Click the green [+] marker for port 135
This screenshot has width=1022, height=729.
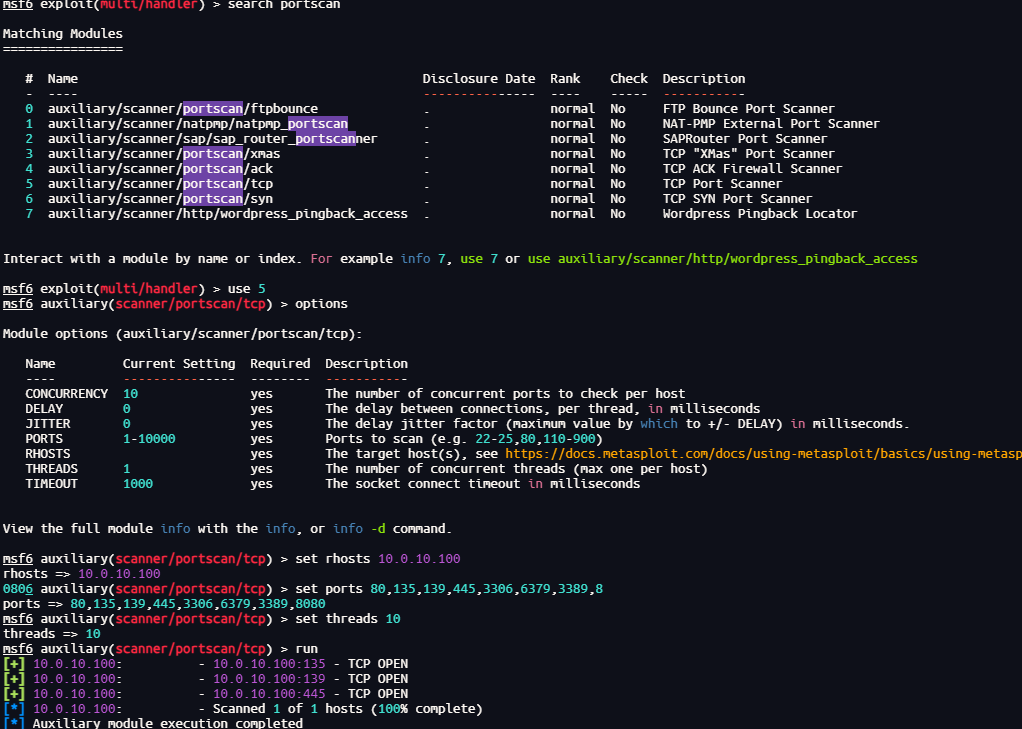pos(14,664)
